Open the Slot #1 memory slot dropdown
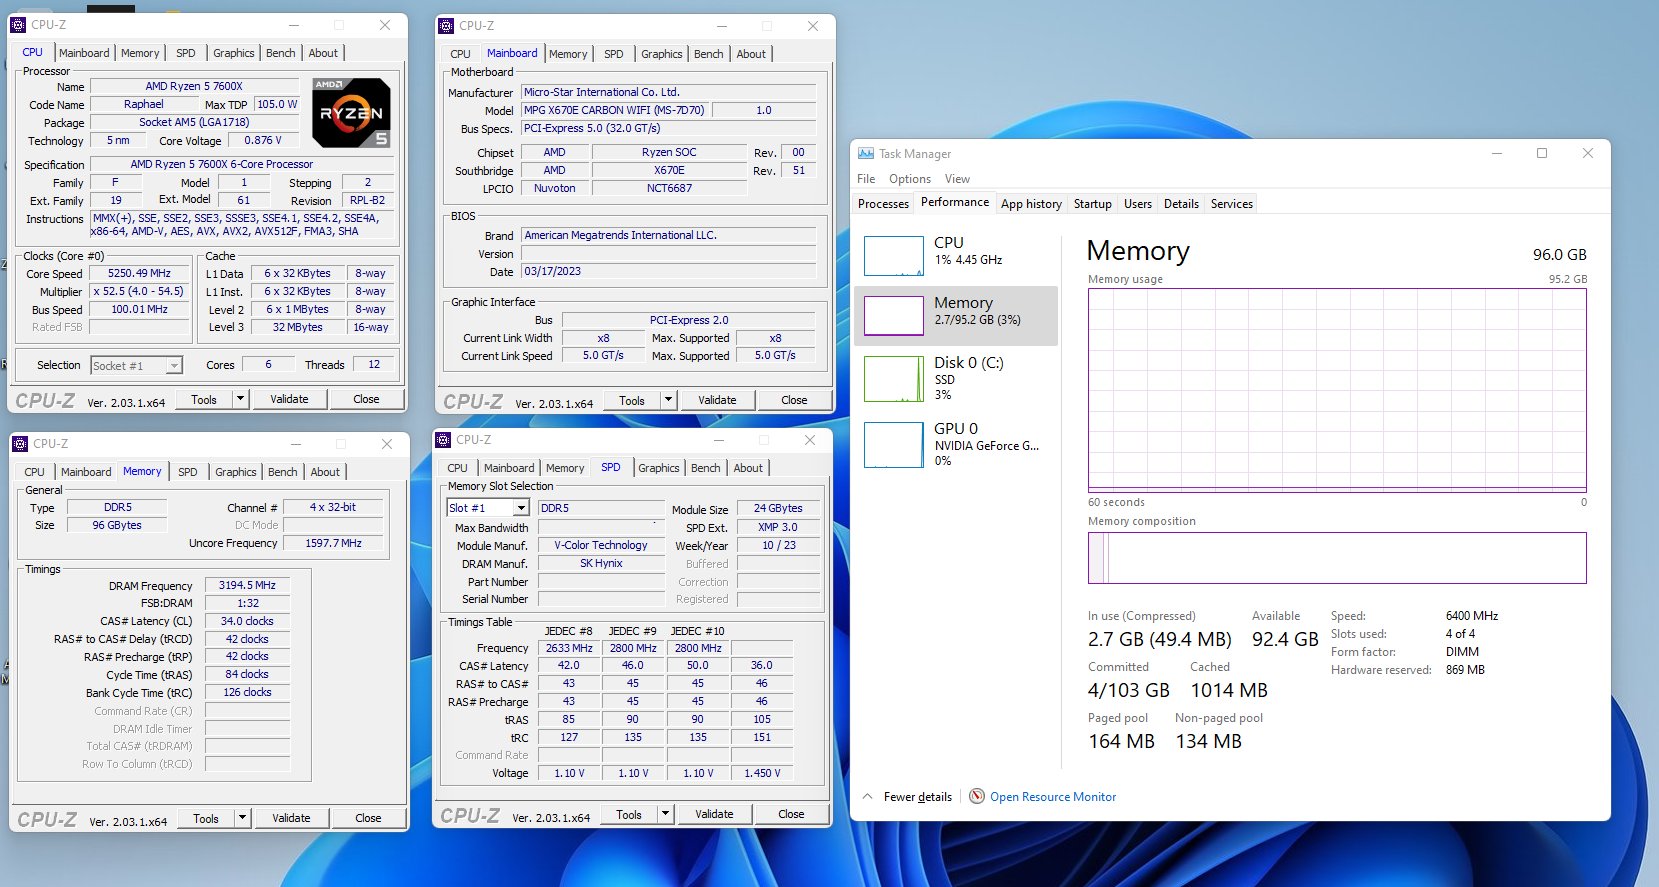Viewport: 1659px width, 887px height. pos(520,508)
